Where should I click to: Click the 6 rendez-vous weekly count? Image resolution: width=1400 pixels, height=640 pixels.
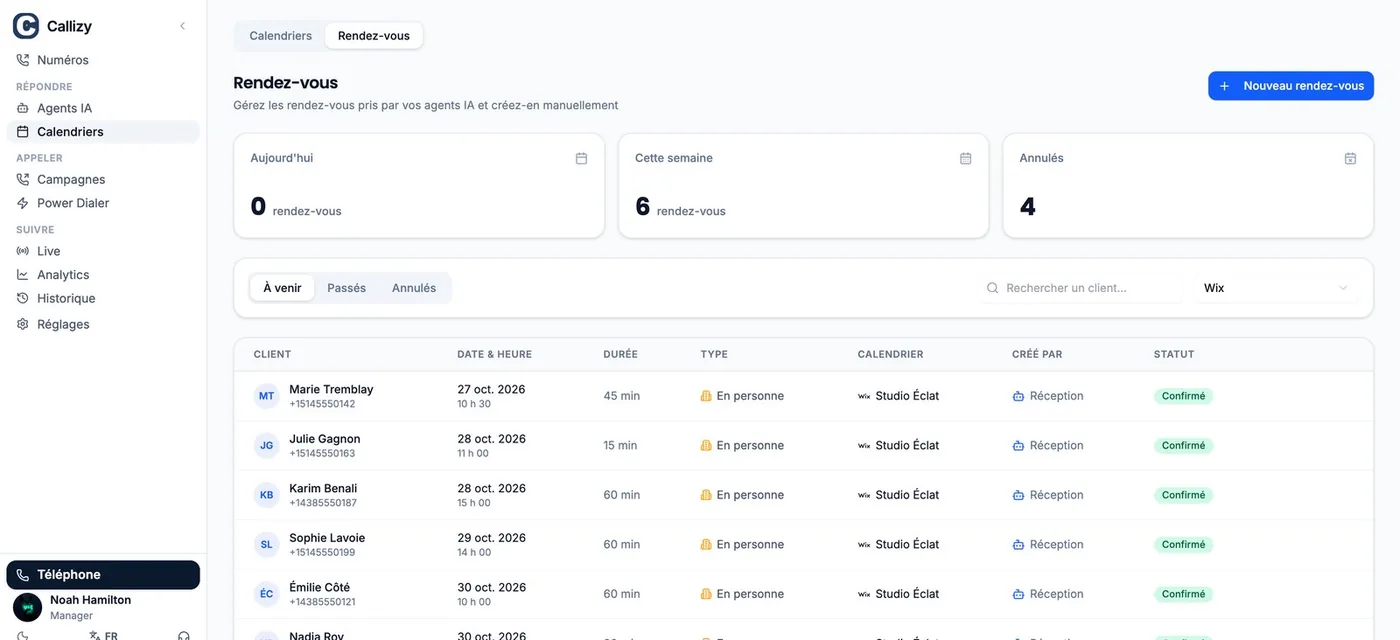tap(680, 207)
